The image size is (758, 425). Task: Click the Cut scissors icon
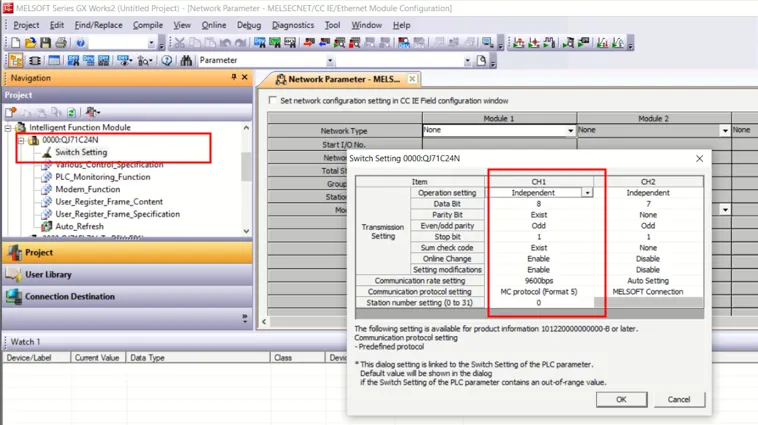tap(179, 43)
